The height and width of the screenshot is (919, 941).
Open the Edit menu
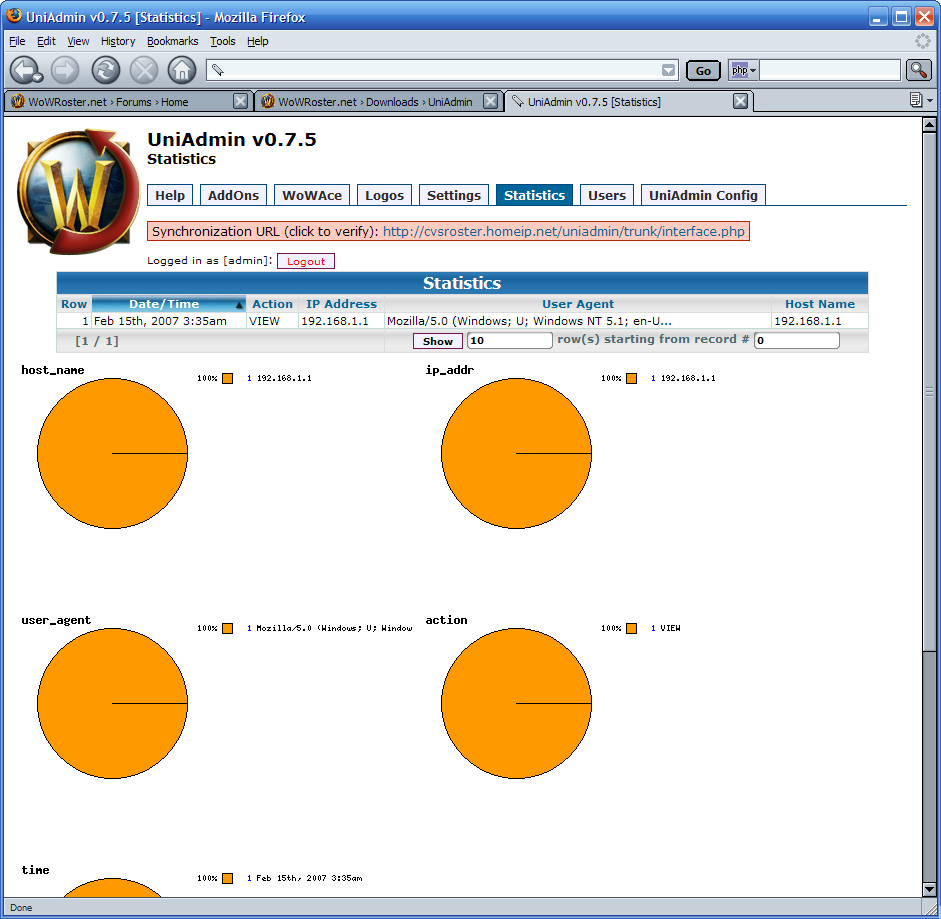[46, 41]
